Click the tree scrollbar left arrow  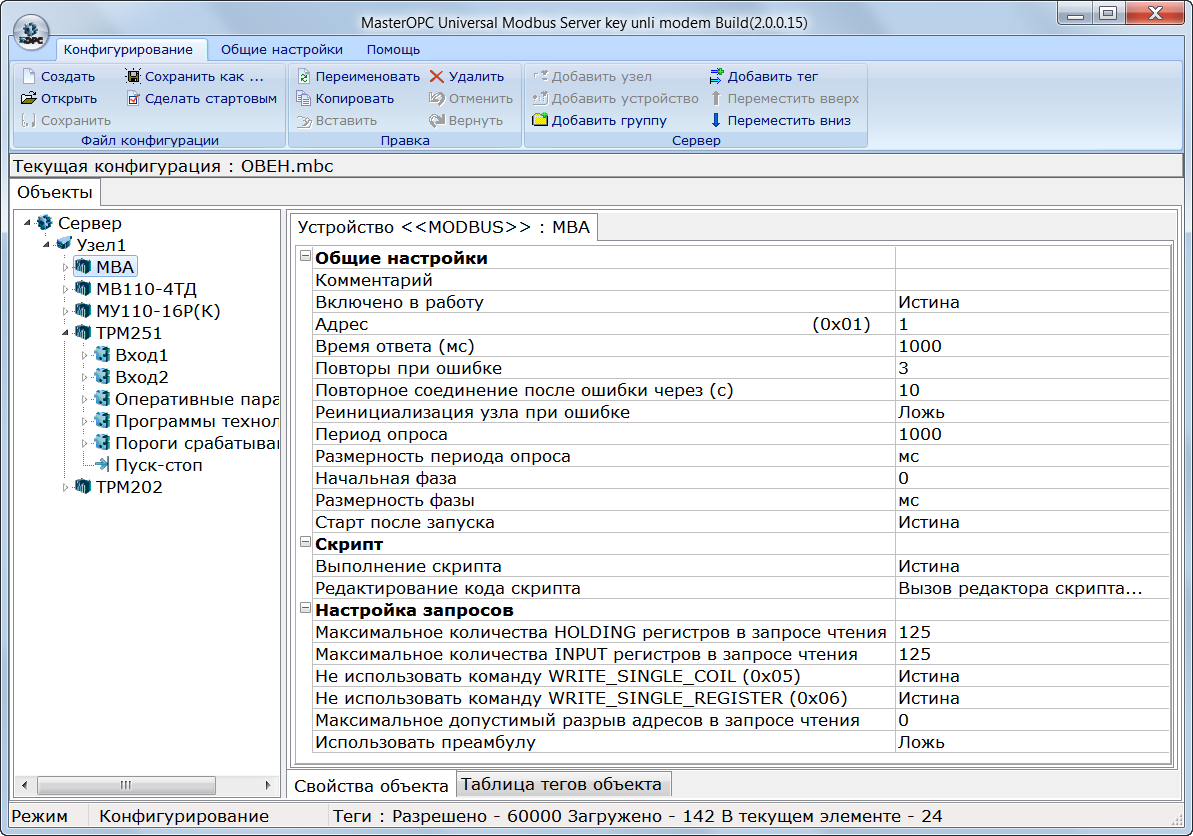pos(24,785)
